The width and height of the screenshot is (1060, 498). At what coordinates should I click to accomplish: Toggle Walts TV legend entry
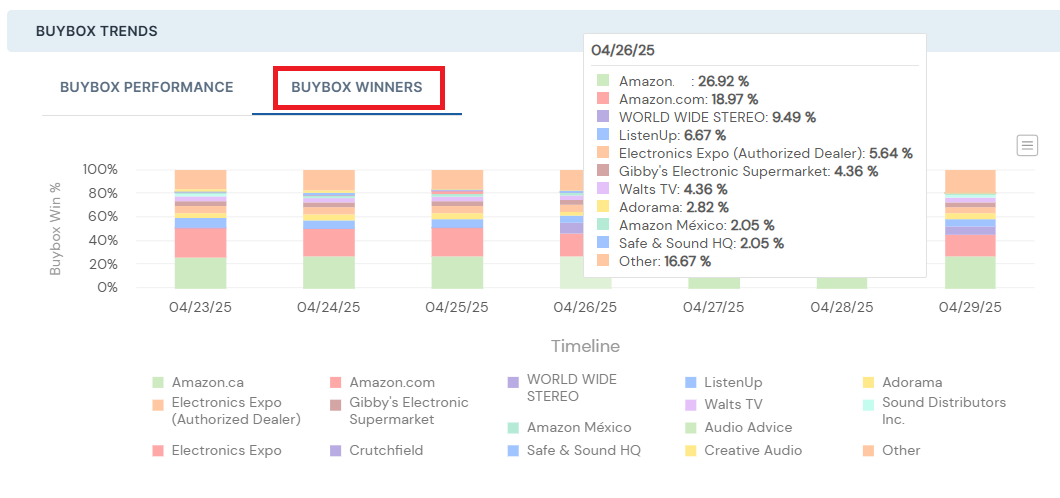click(x=724, y=405)
